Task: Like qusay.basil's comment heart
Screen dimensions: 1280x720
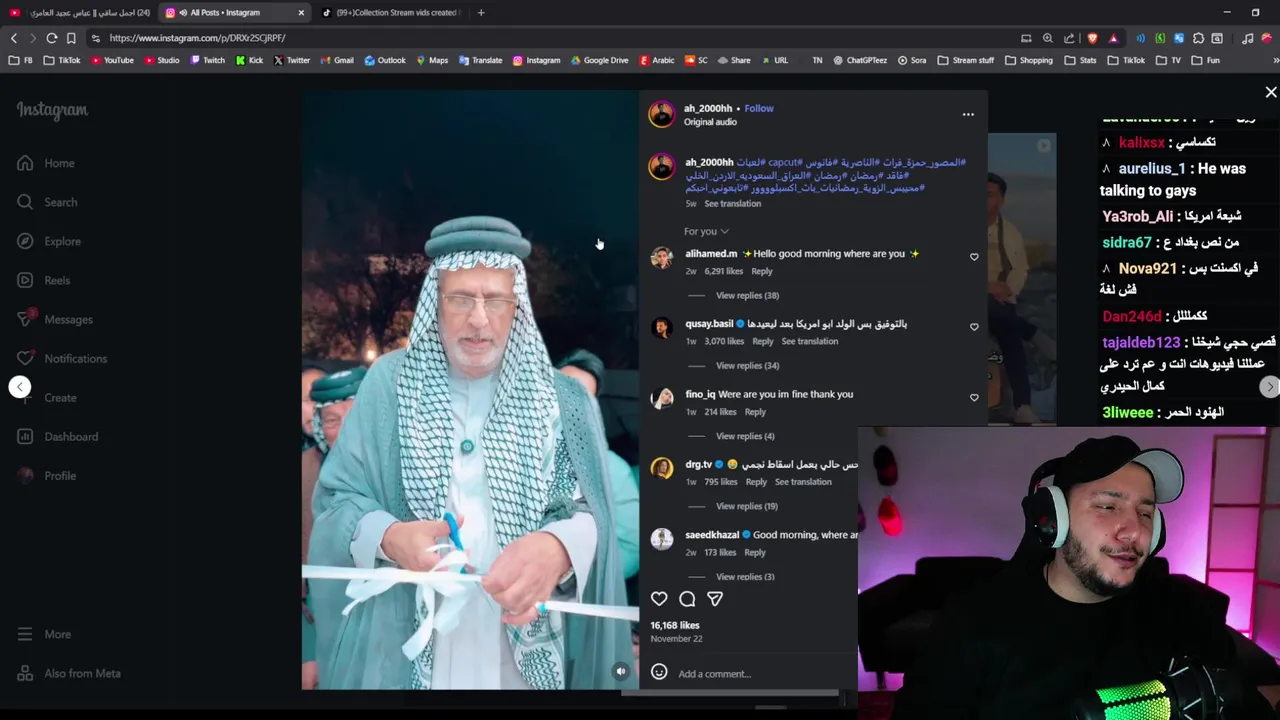Action: 974,327
